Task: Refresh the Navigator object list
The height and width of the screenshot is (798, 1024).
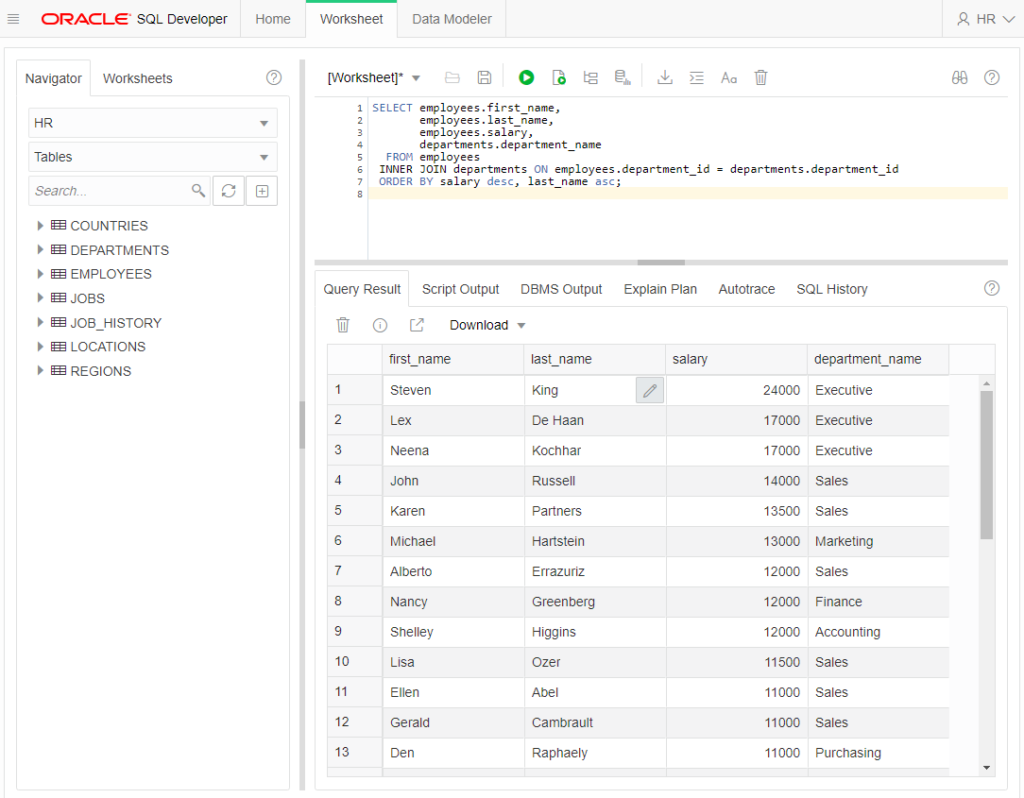Action: [x=228, y=191]
